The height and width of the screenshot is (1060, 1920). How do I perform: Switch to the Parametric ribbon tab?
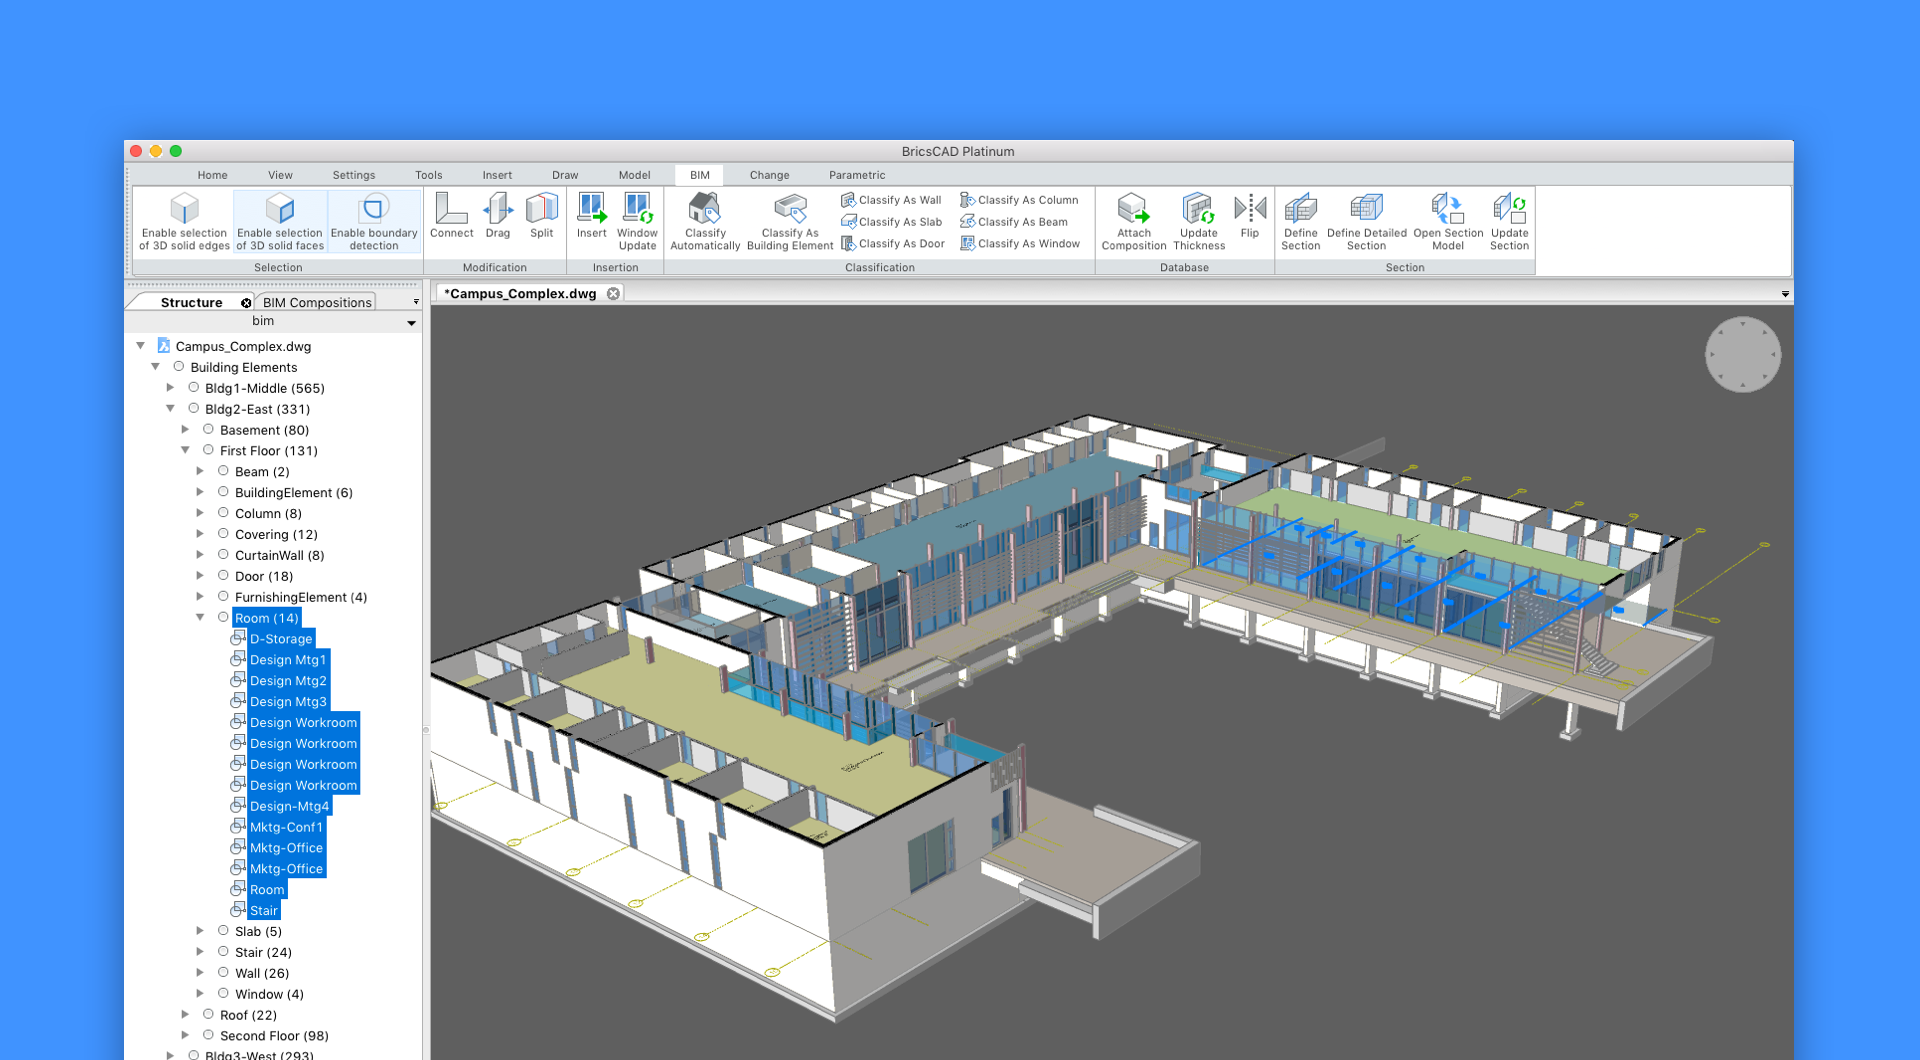tap(856, 175)
